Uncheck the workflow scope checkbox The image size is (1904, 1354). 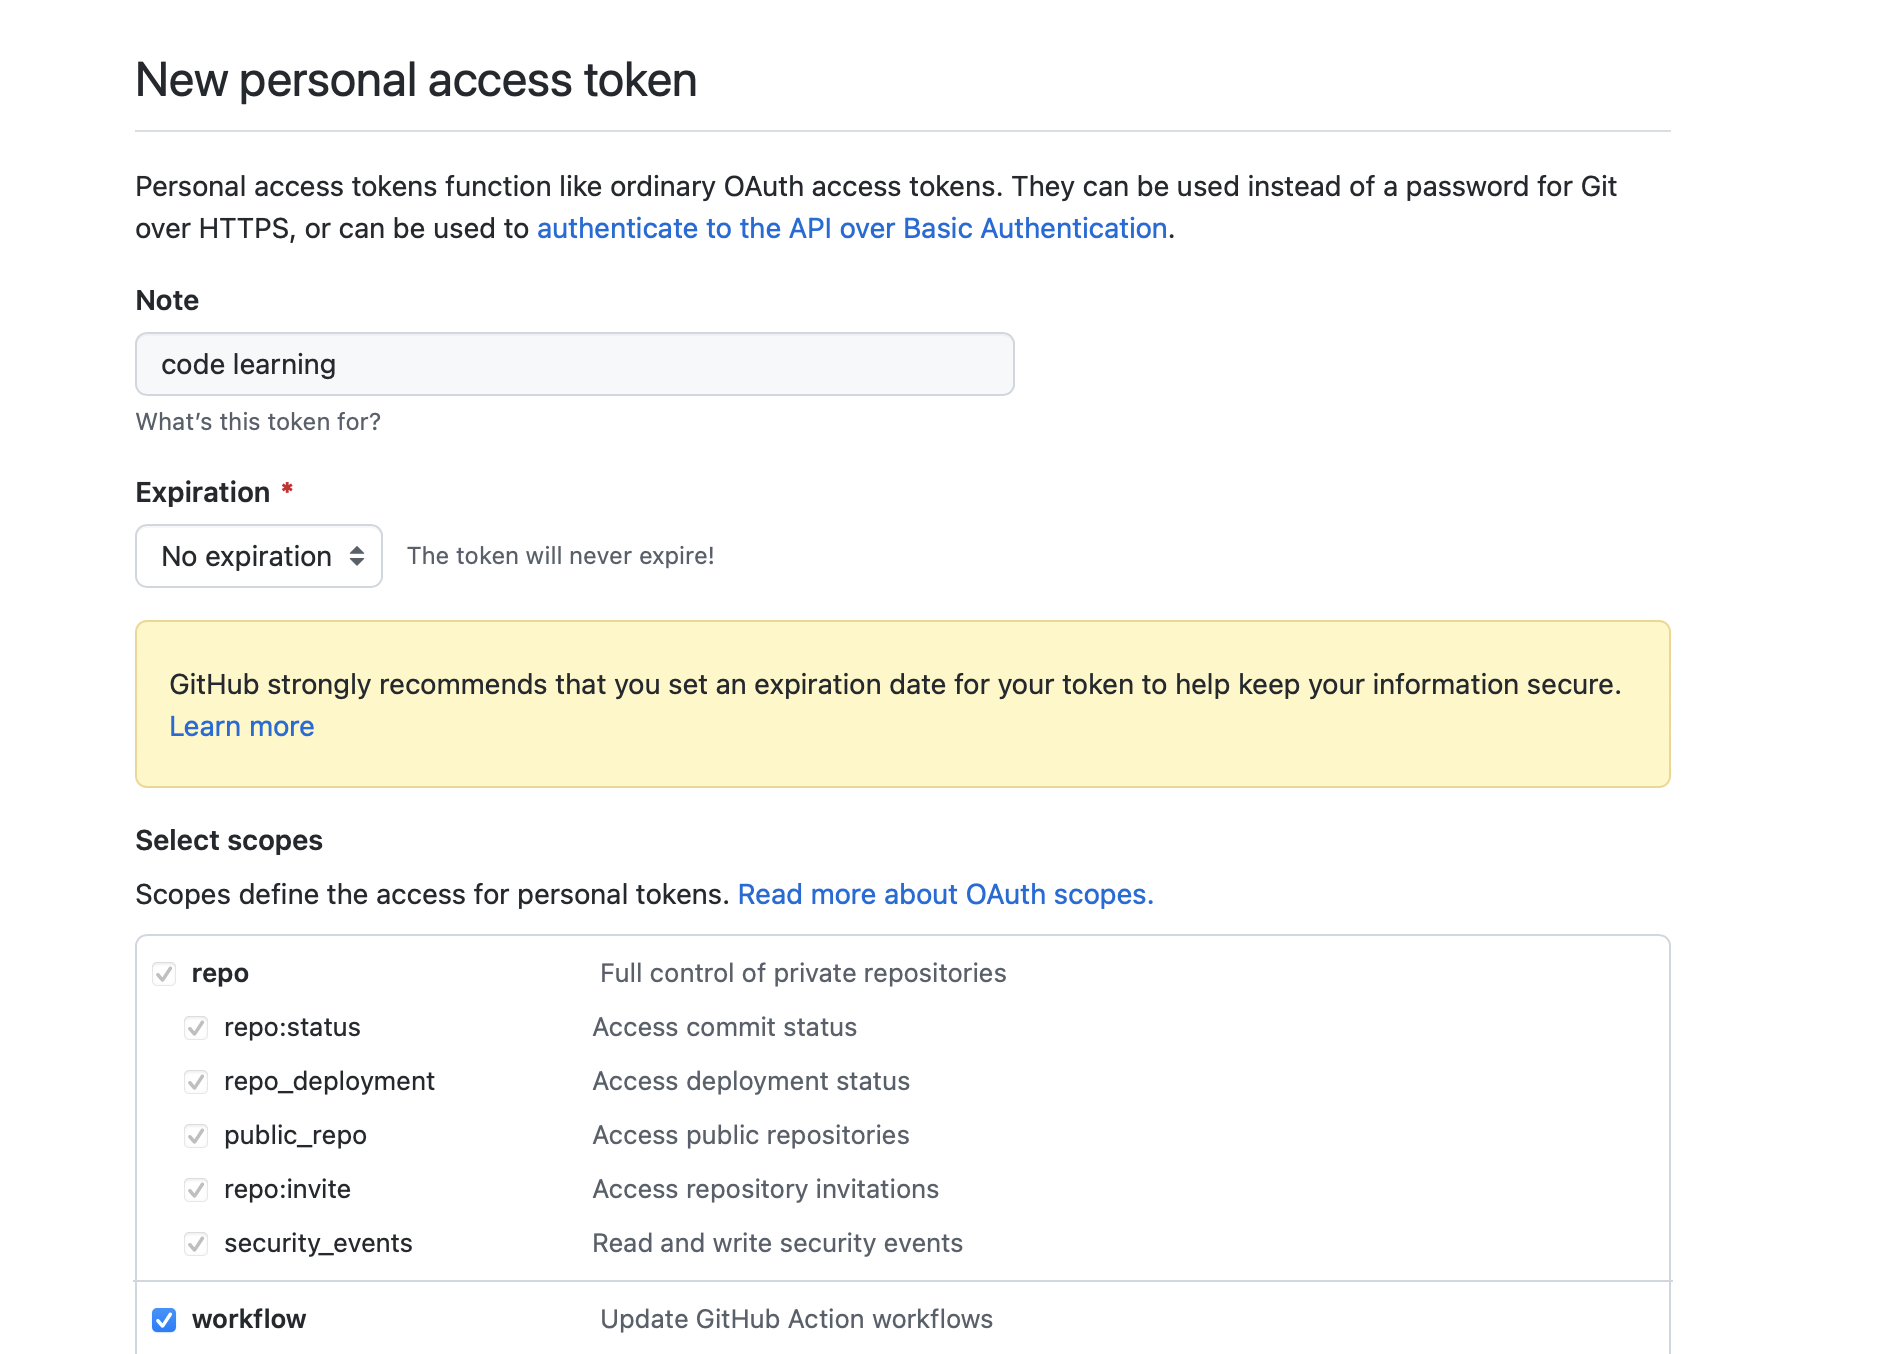[164, 1319]
